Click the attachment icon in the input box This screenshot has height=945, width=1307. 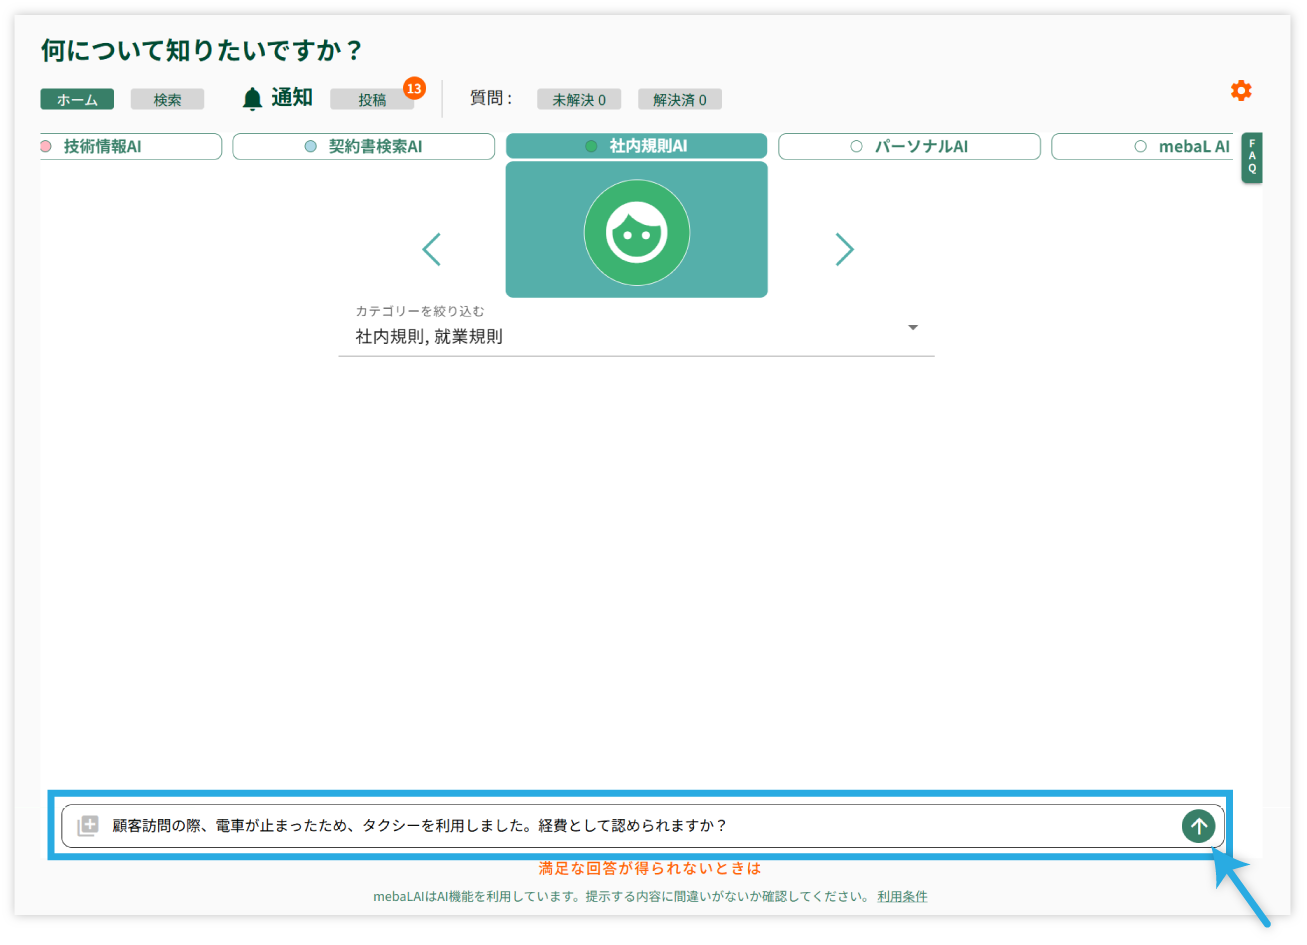tap(88, 826)
